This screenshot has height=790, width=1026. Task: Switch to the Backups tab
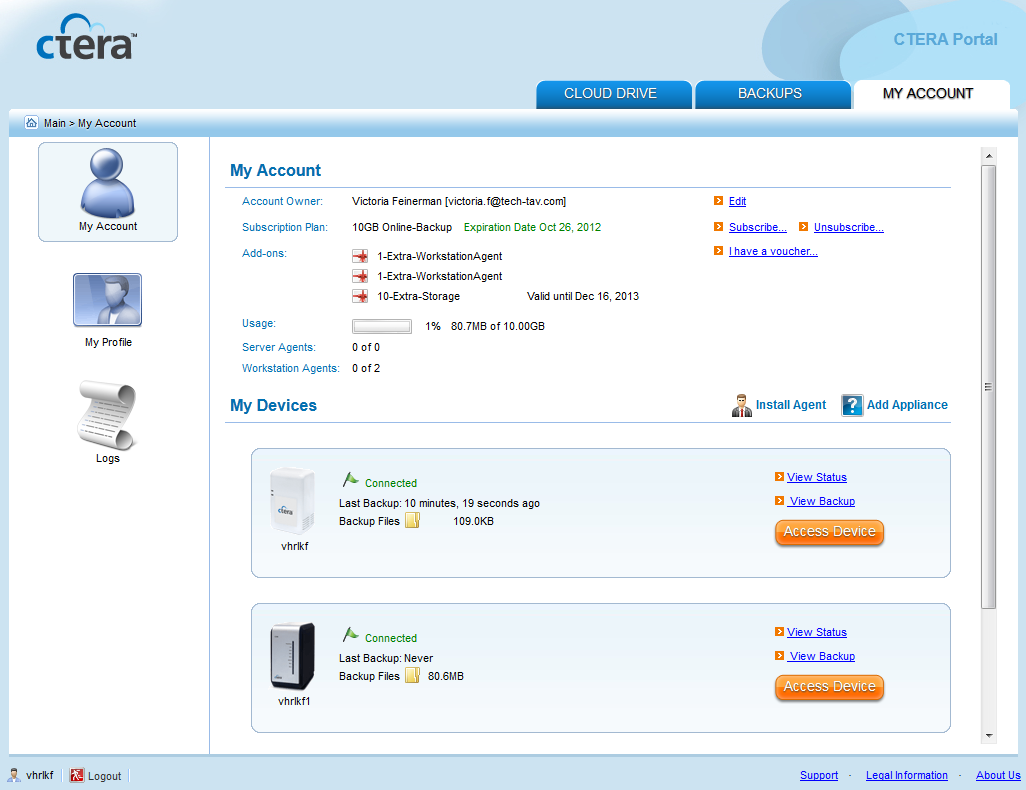[x=773, y=94]
